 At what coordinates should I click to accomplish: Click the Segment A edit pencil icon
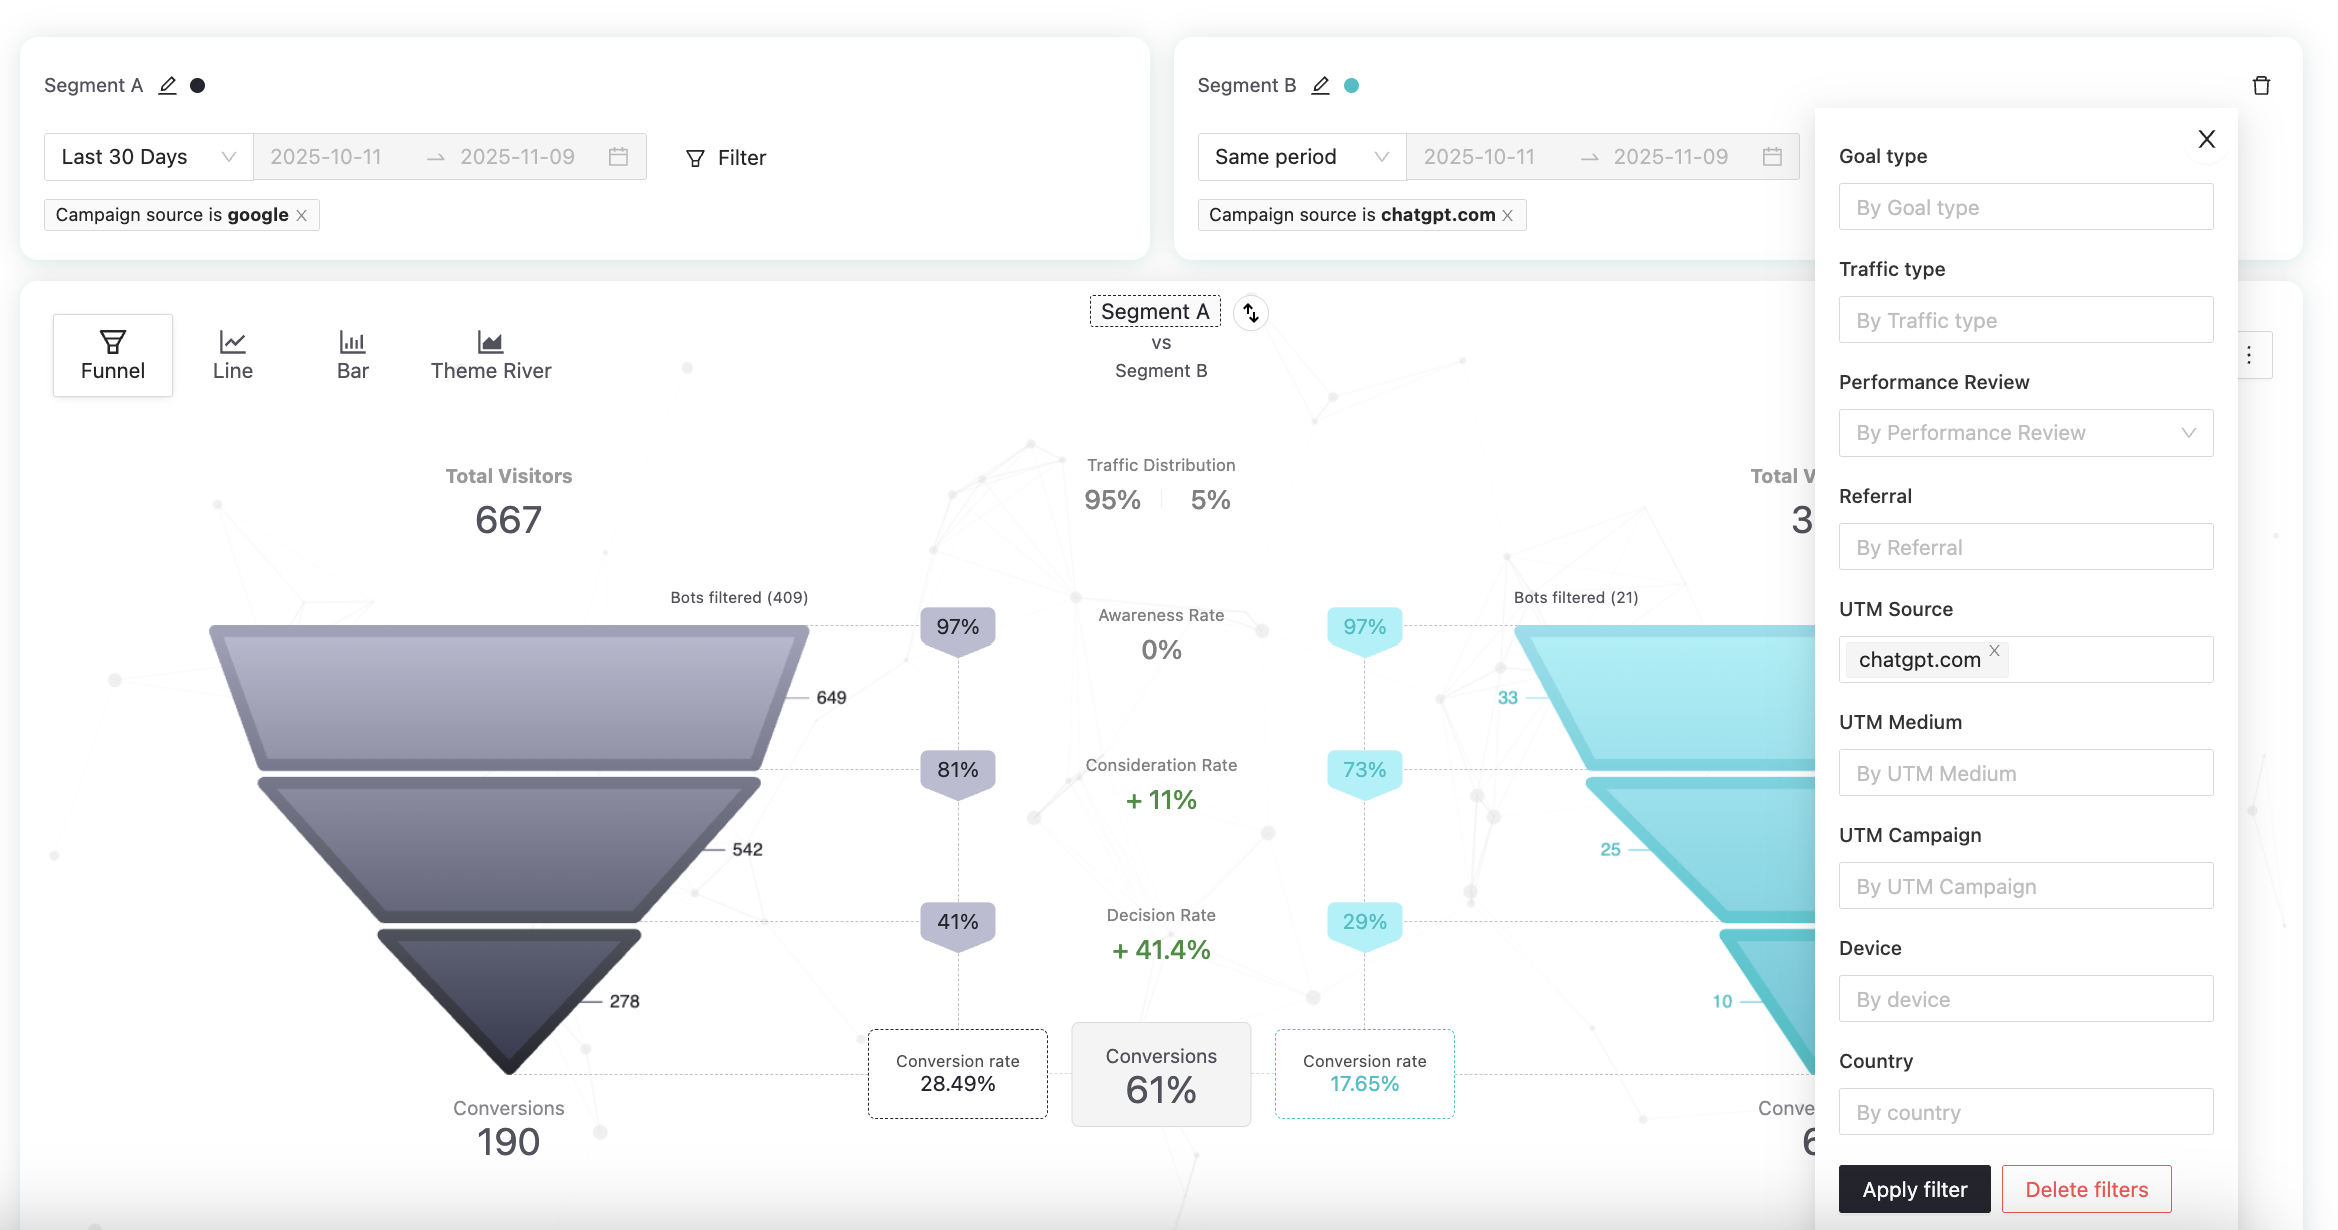(168, 86)
